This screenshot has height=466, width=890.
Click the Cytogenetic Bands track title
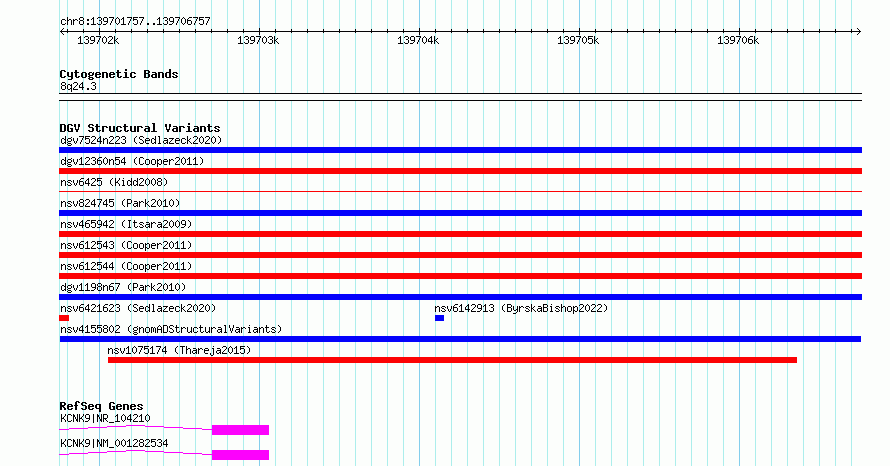(119, 74)
